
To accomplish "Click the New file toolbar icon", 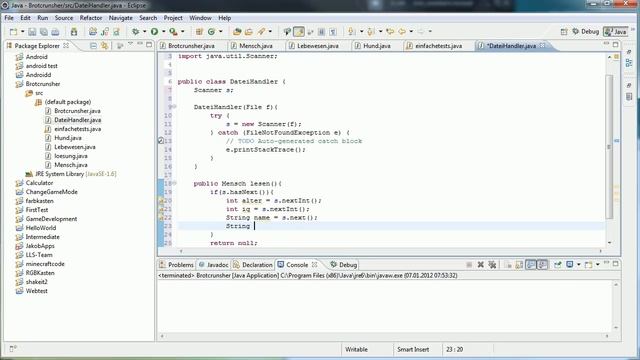I will (x=13, y=31).
